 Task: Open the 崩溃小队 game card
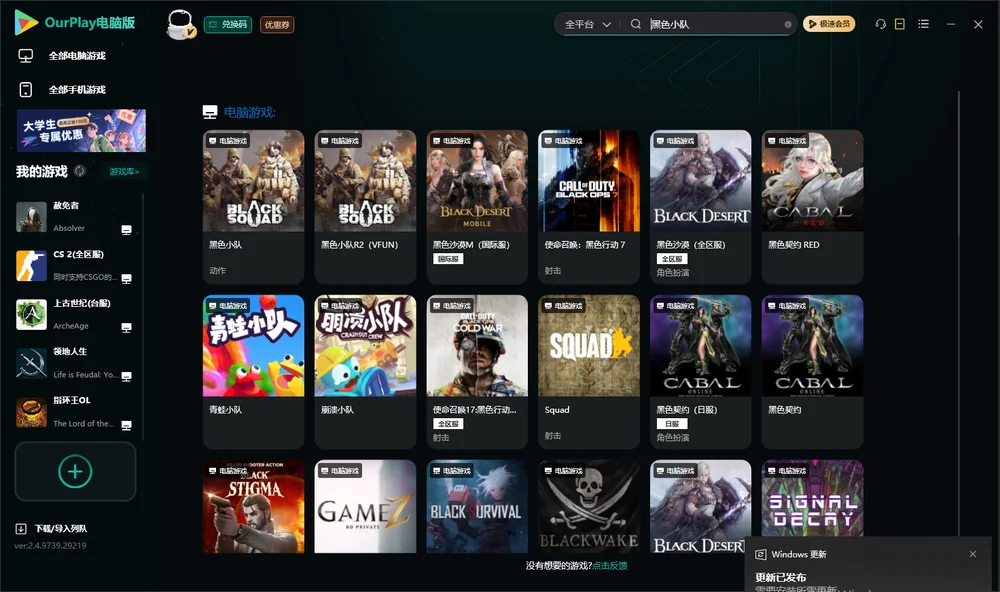pos(365,372)
